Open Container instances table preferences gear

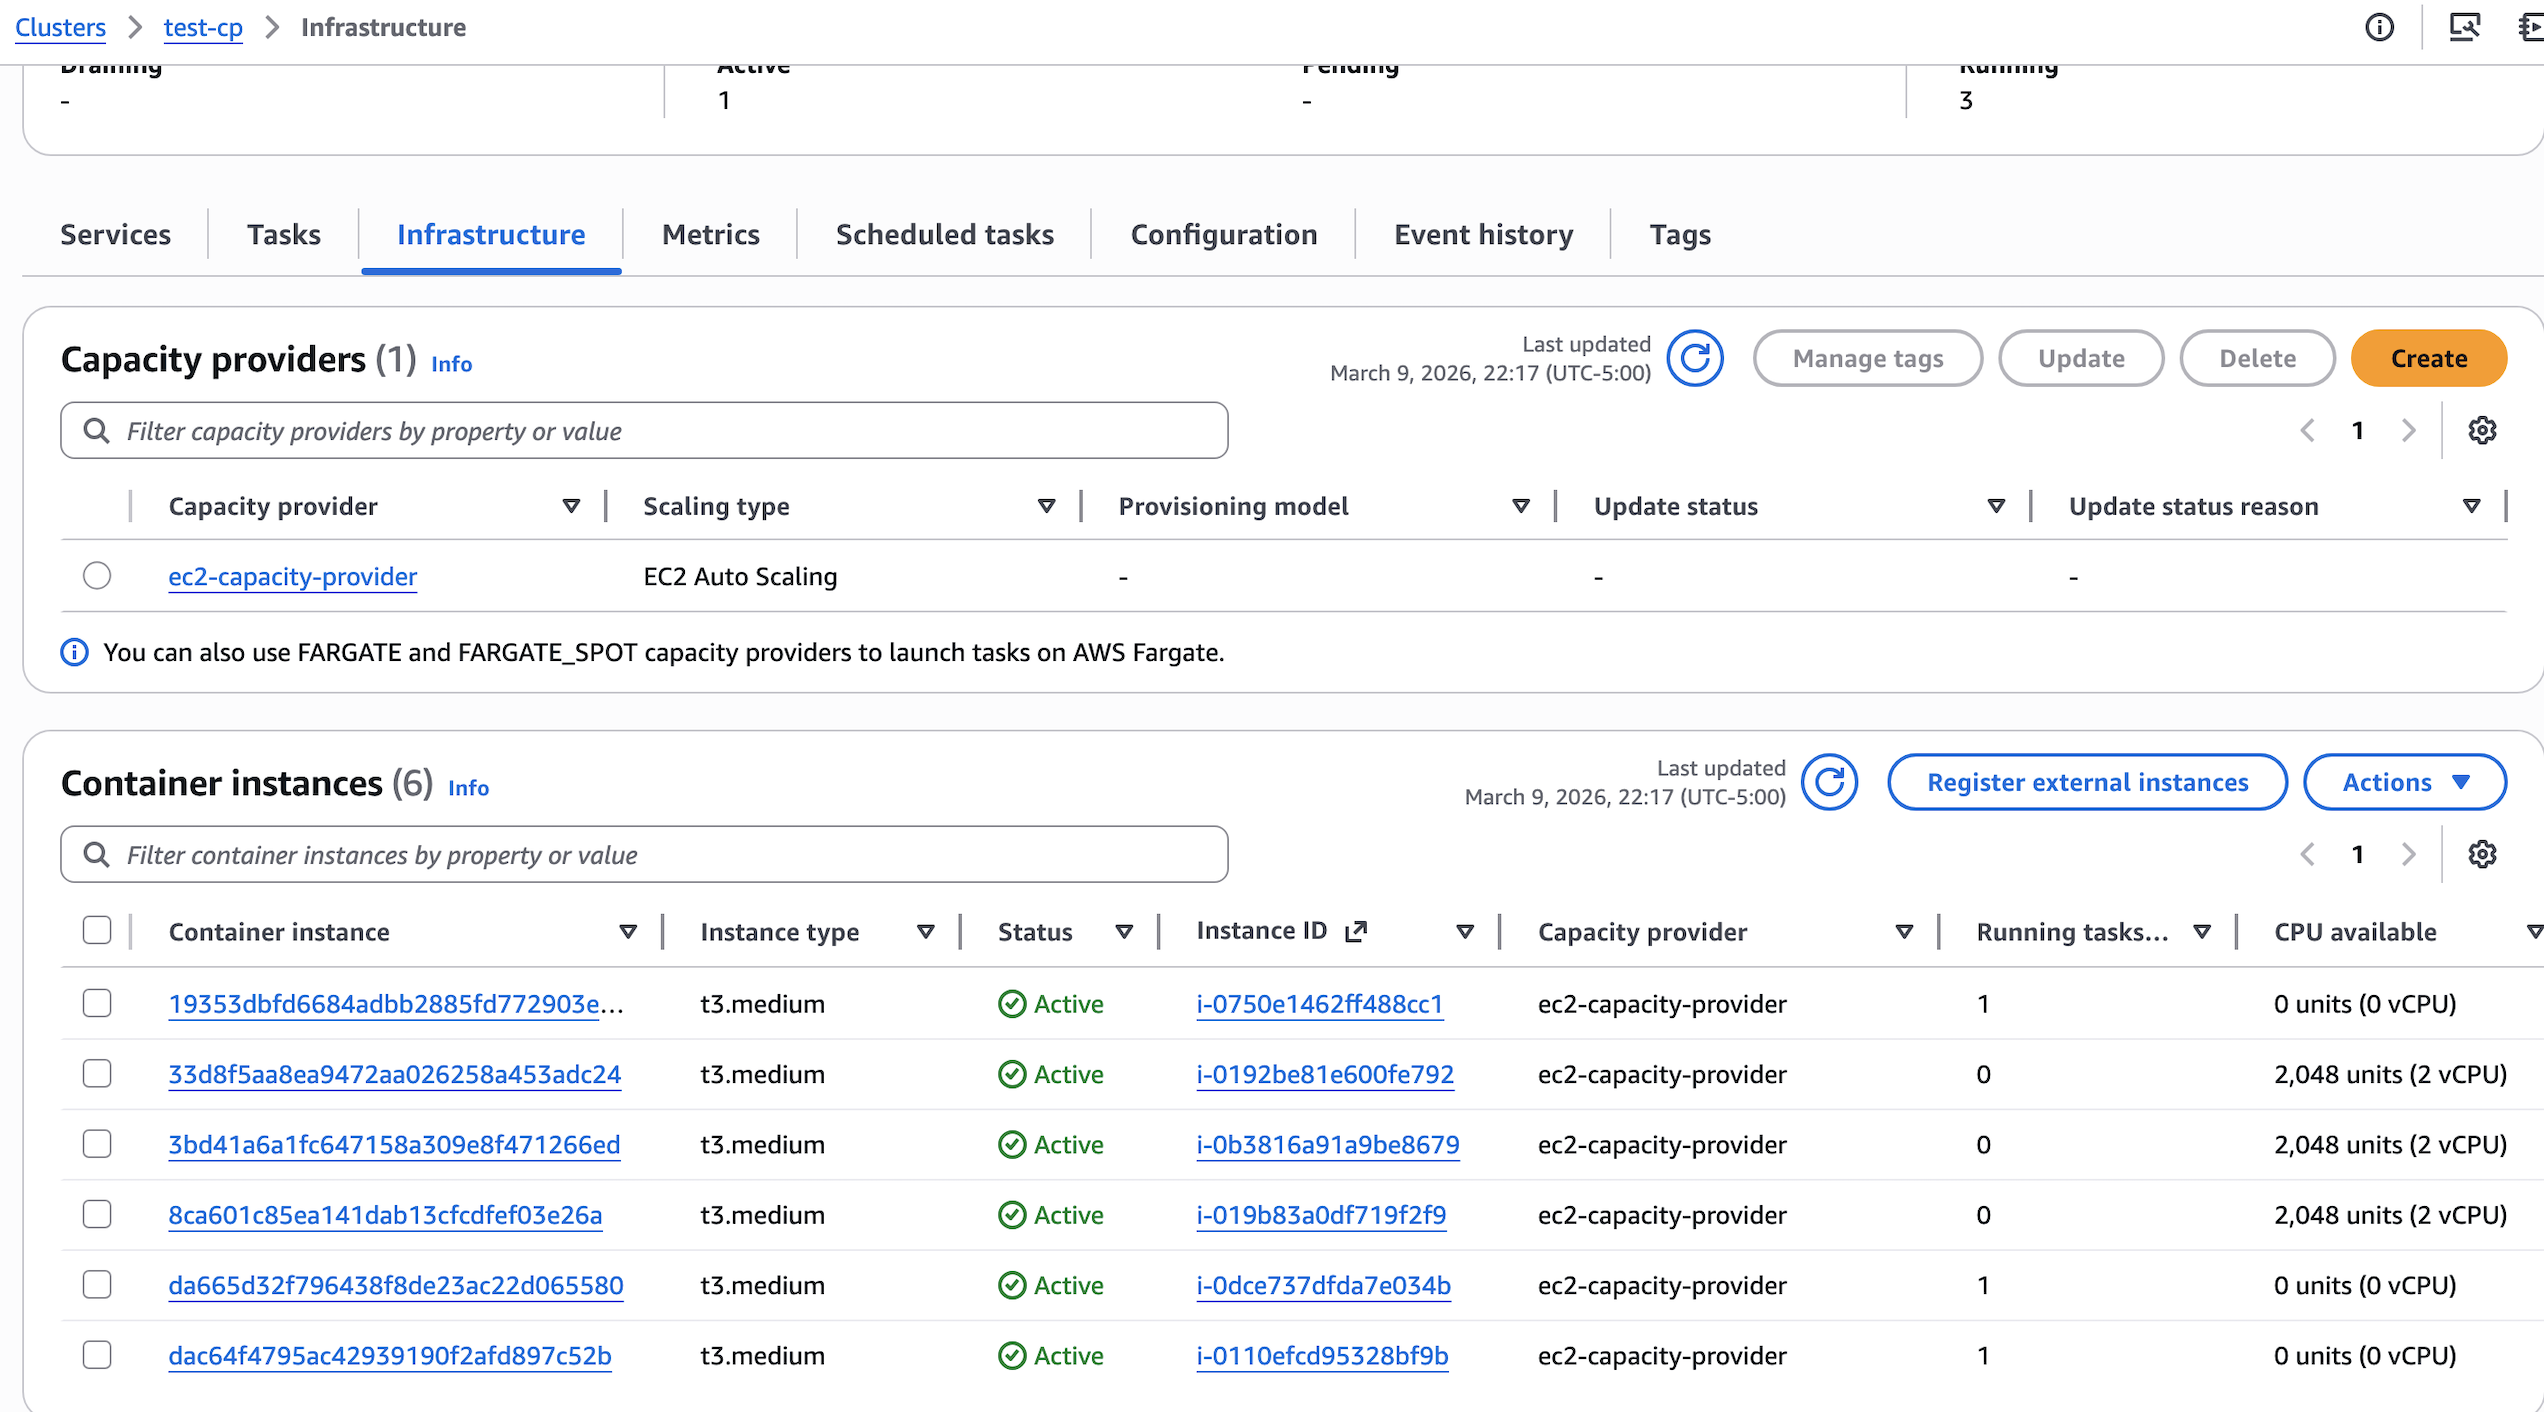pos(2482,855)
